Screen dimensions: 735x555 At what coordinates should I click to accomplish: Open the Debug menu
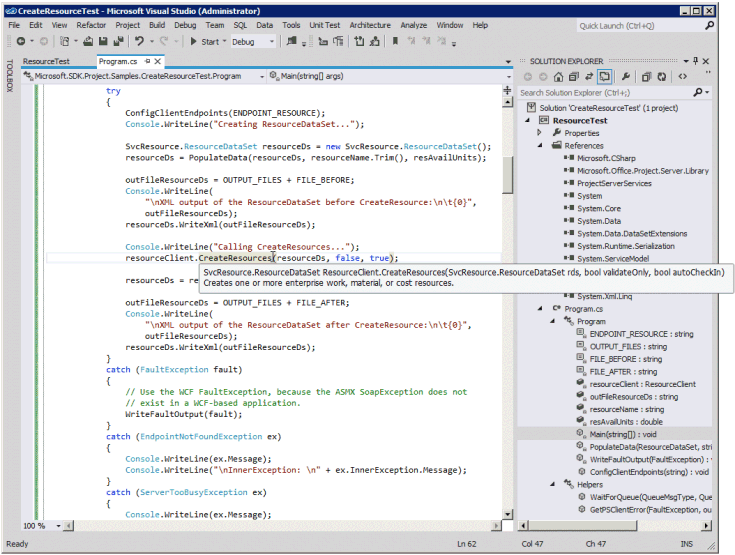pos(185,25)
